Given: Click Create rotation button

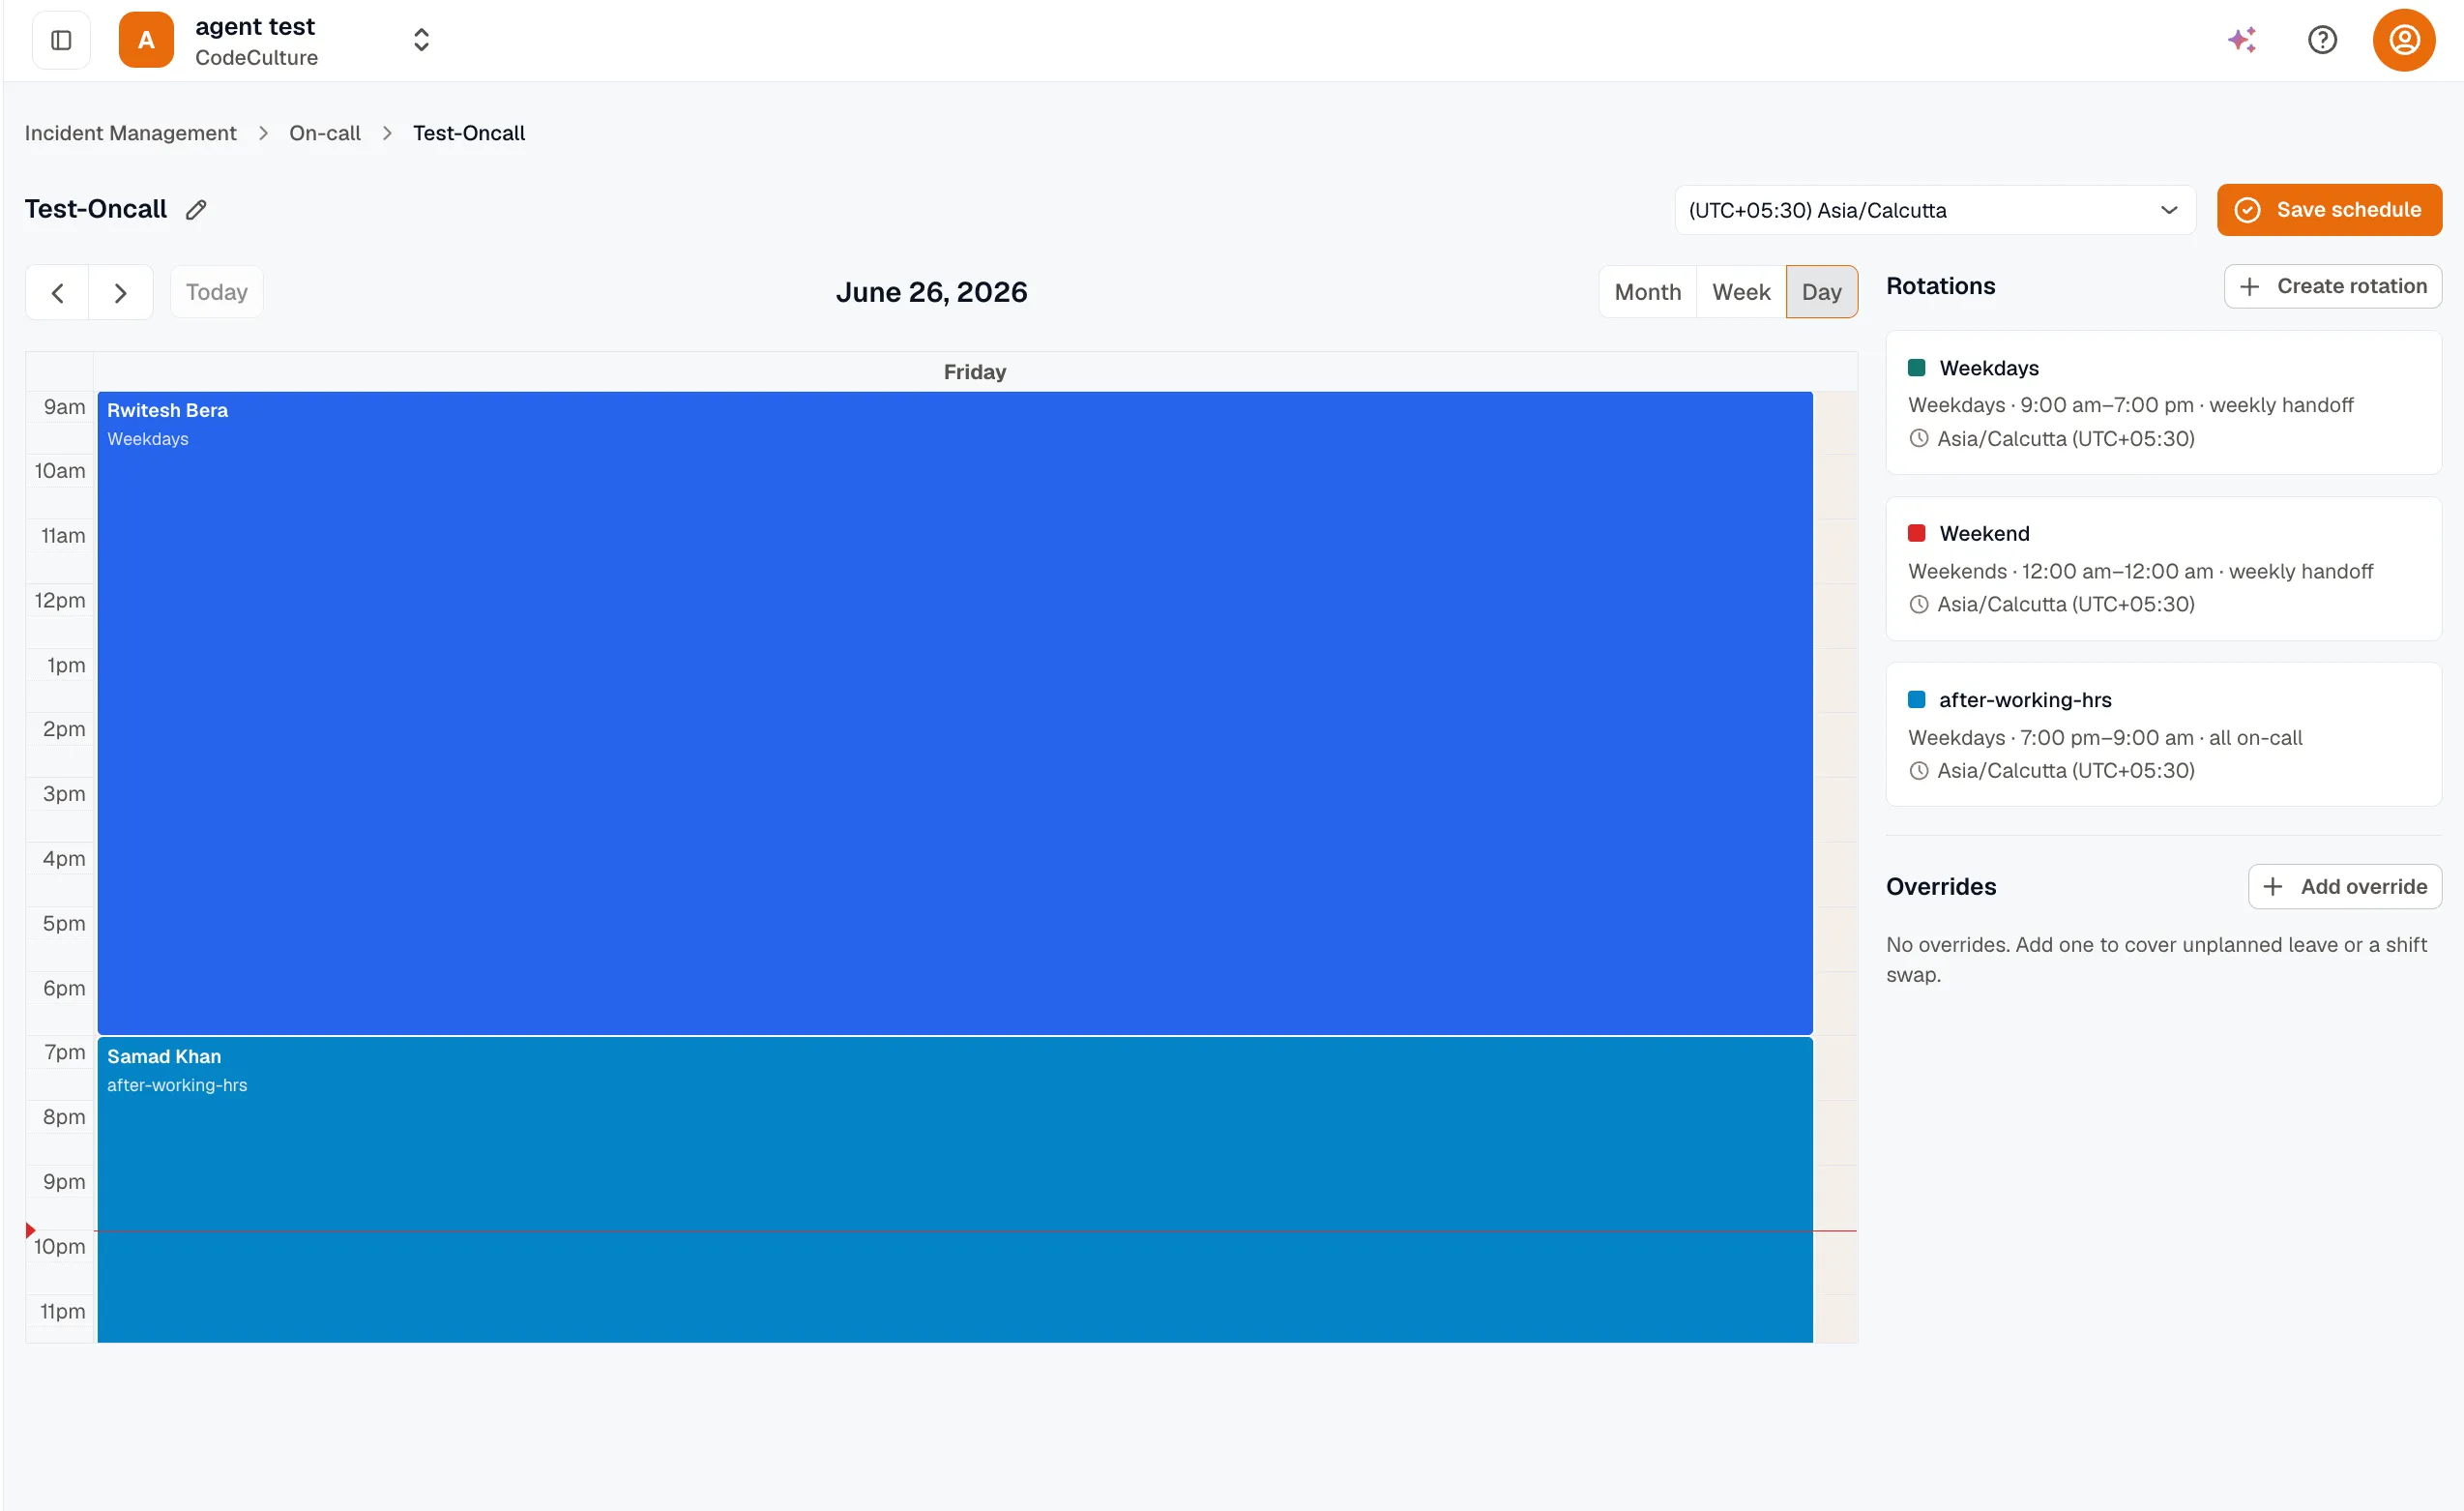Looking at the screenshot, I should tap(2332, 286).
